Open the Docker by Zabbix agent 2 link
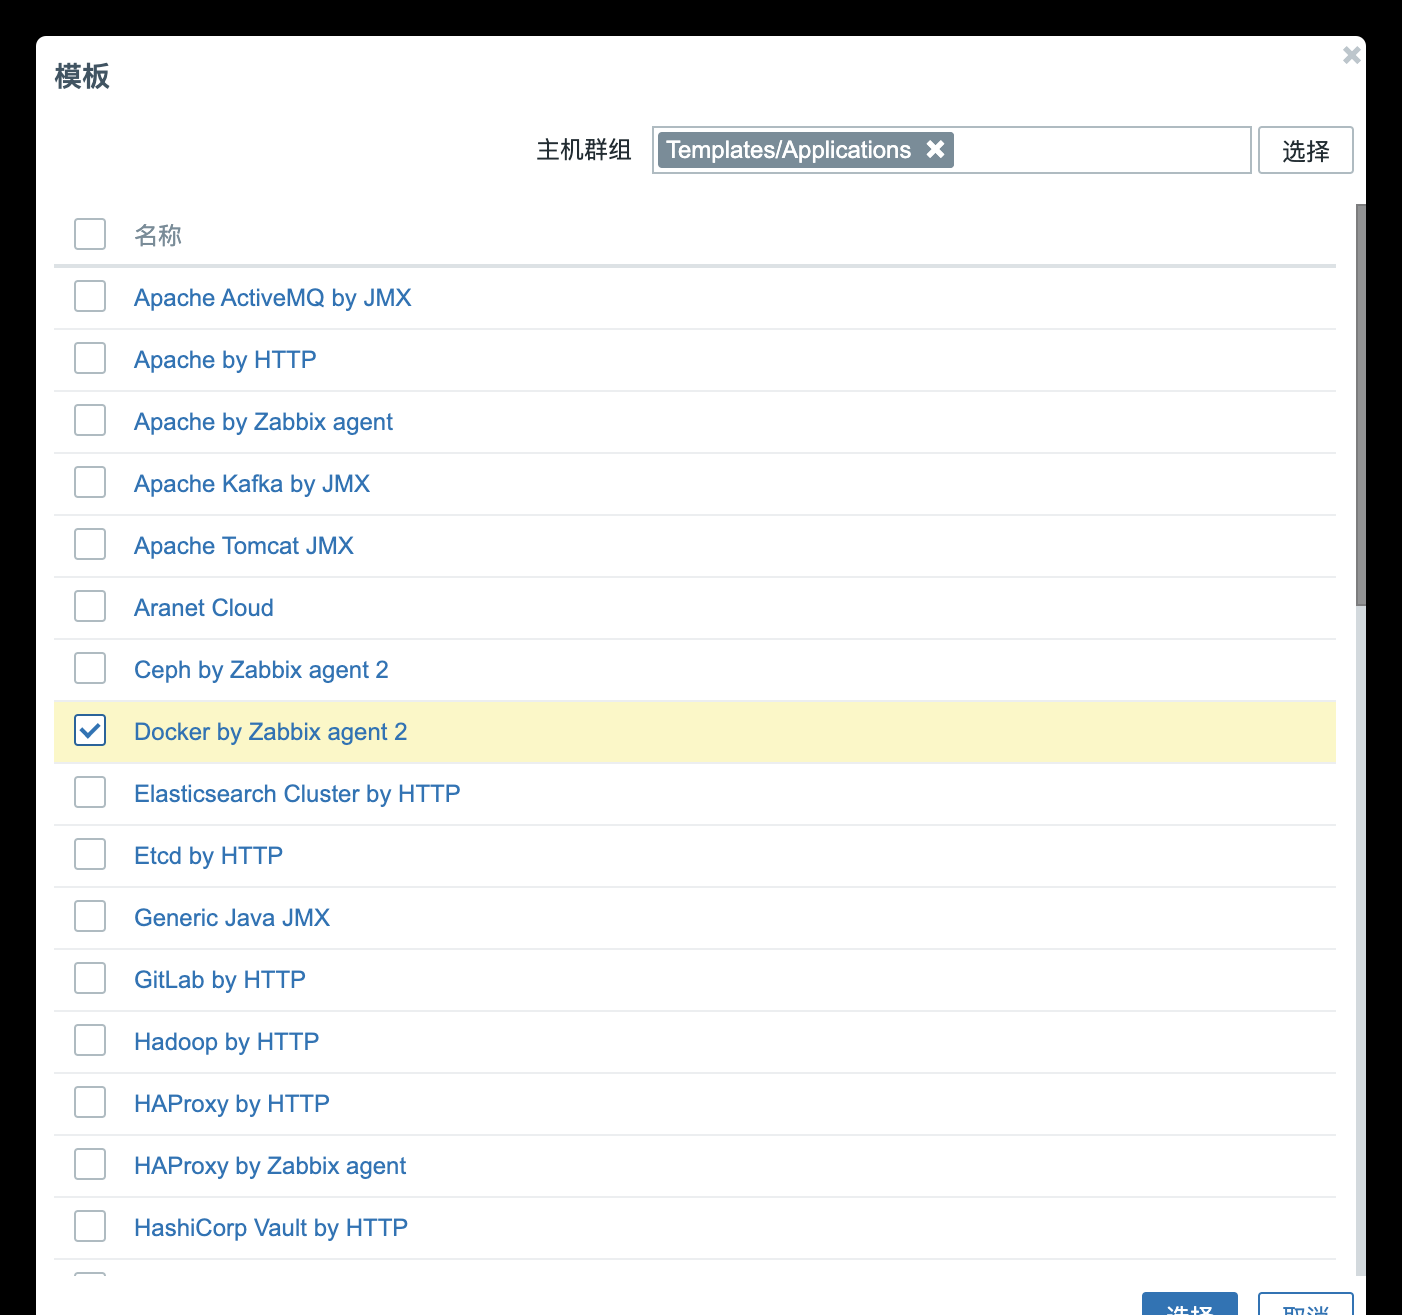Screen dimensions: 1402x1315 pos(271,732)
